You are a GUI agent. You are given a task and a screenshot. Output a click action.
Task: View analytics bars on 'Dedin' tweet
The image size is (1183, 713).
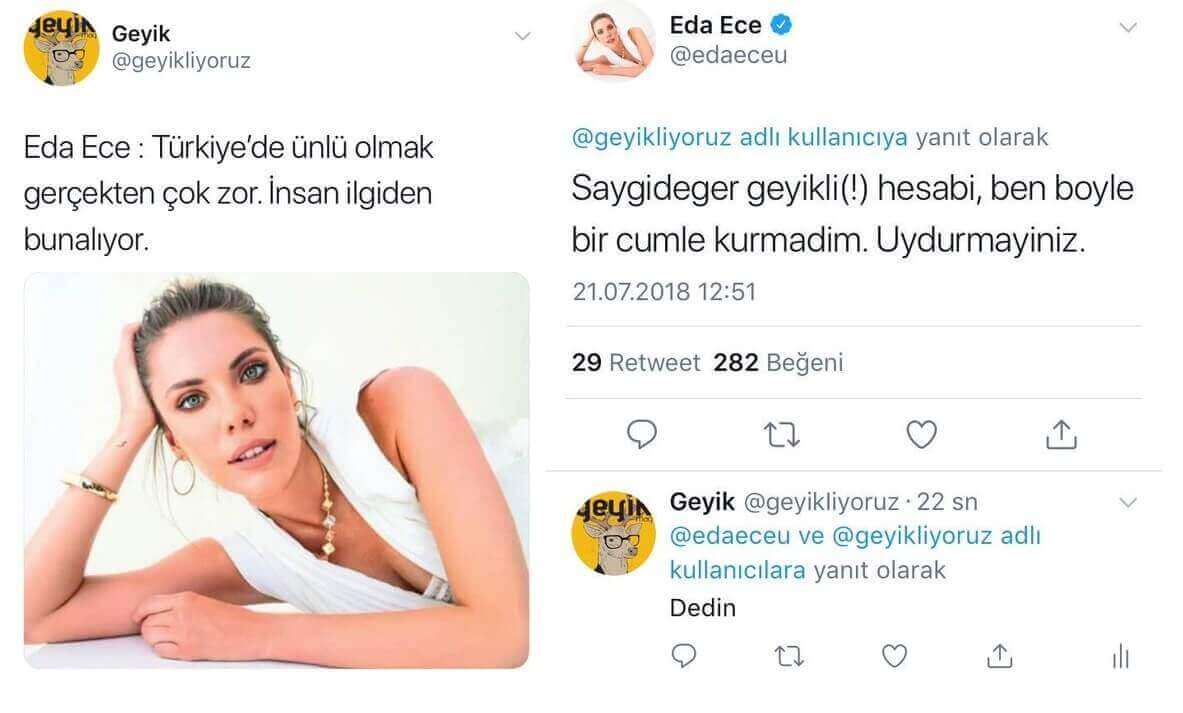[1120, 656]
